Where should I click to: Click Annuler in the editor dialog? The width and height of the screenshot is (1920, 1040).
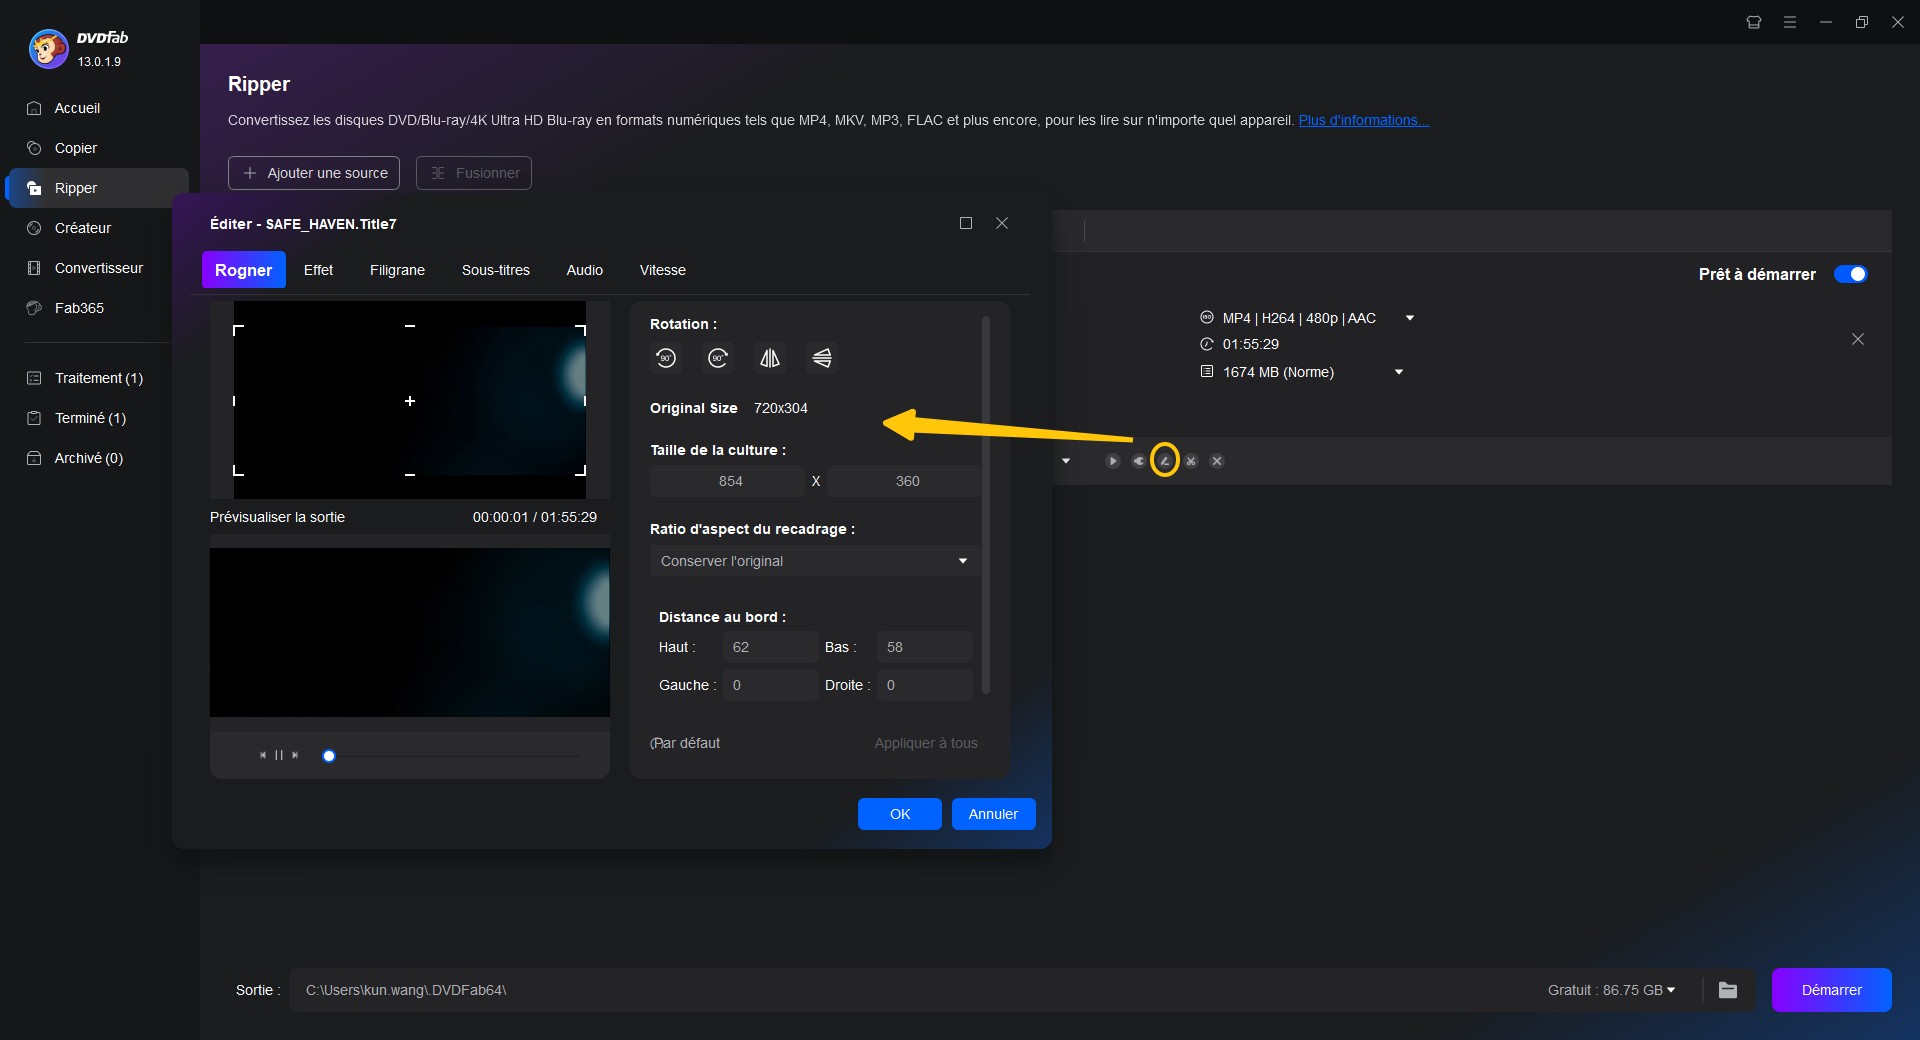(x=993, y=814)
